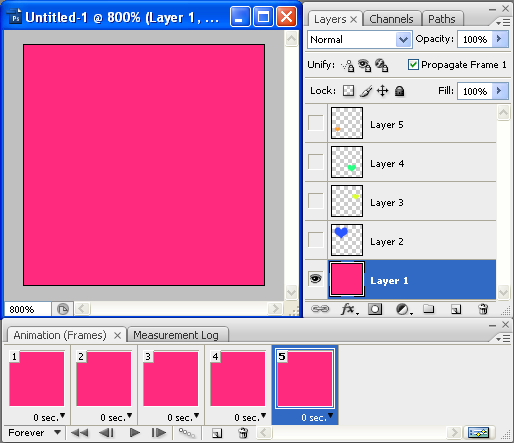The width and height of the screenshot is (514, 443).
Task: Click the Lock all padlock icon
Action: [x=399, y=91]
